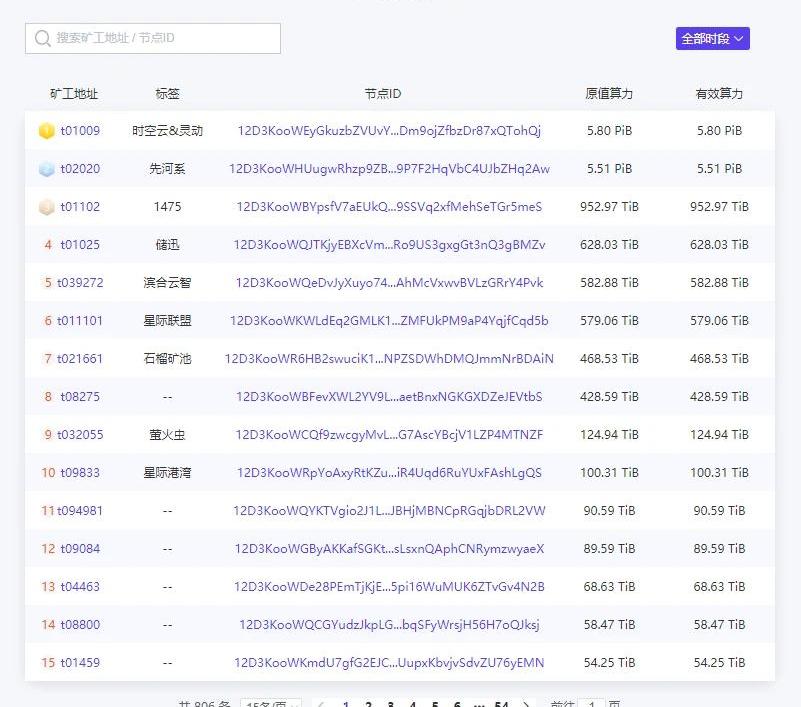Click node ID of miner t094981
This screenshot has width=801, height=707.
(x=389, y=511)
